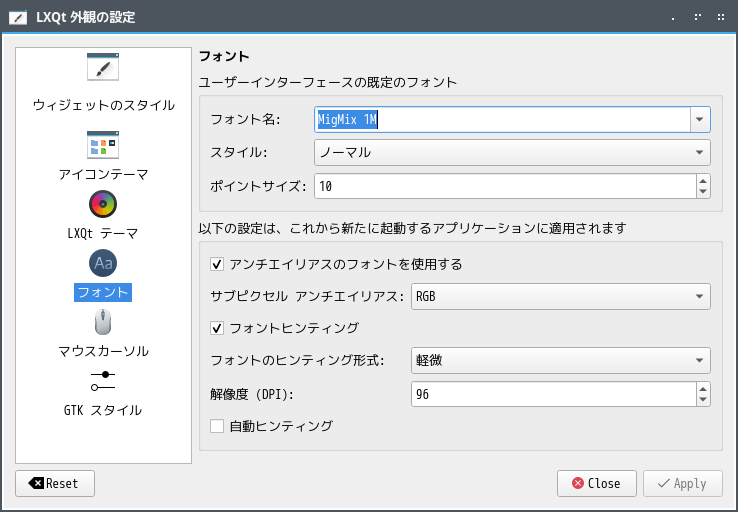Viewport: 738px width, 512px height.
Task: Select the アイコンテーマ (icon theme) icon
Action: [103, 145]
